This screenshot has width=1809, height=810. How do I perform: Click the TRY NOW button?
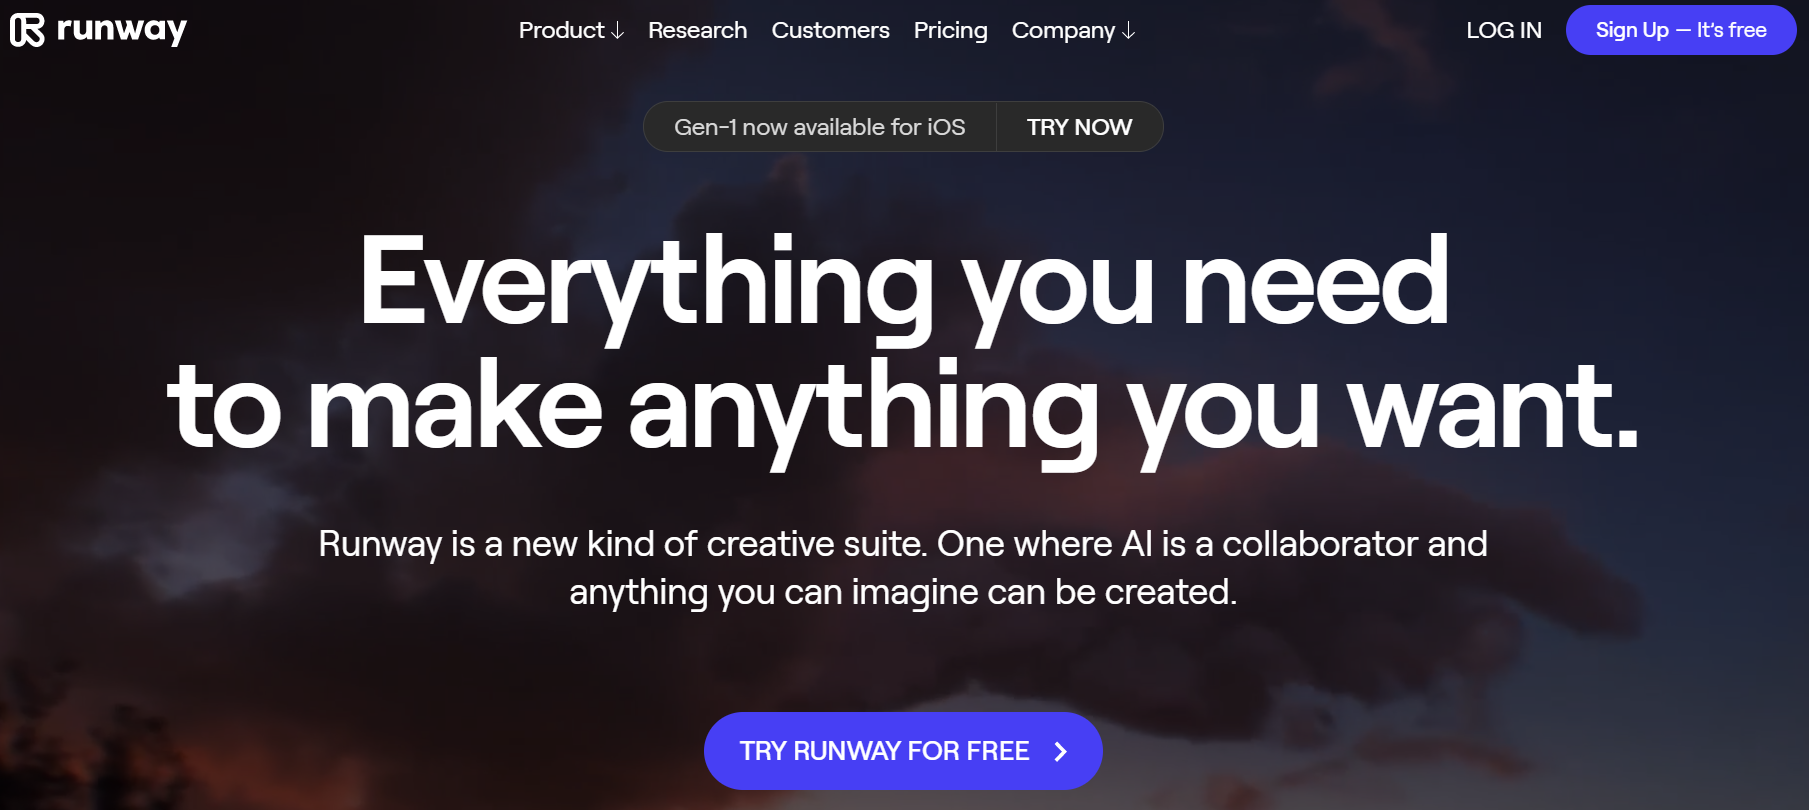(1079, 127)
